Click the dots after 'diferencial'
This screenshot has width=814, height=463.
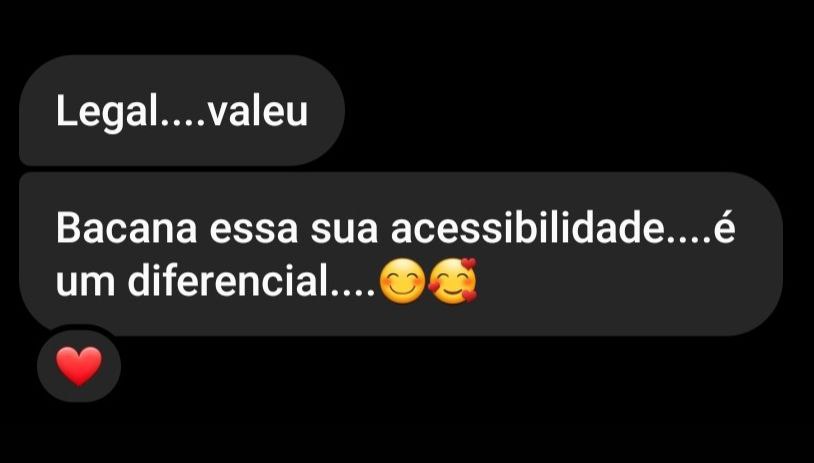pyautogui.click(x=354, y=292)
